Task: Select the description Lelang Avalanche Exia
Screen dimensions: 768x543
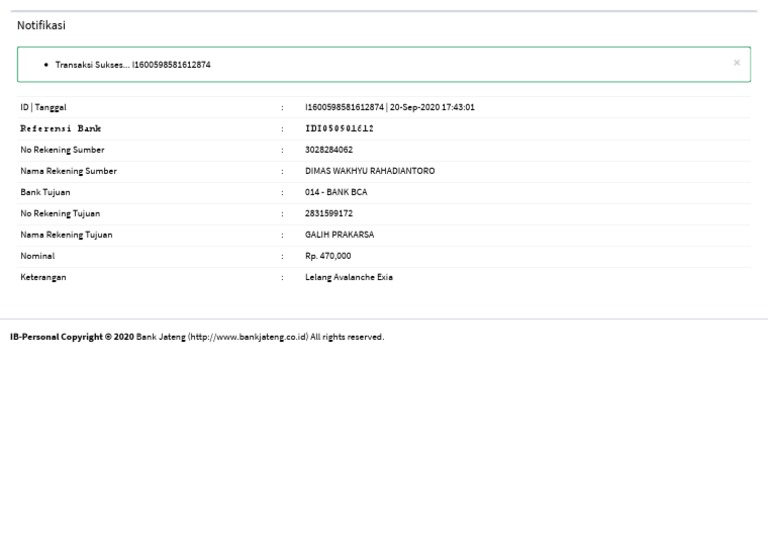Action: click(x=349, y=277)
